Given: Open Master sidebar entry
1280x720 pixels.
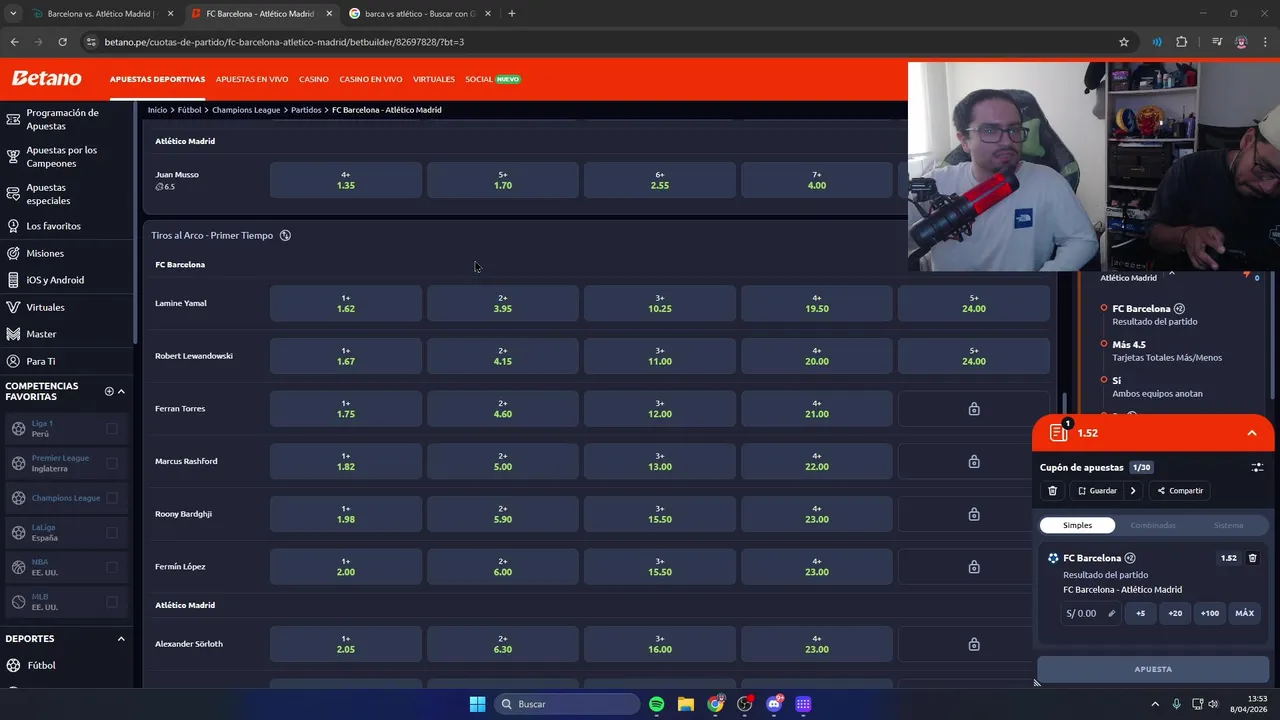Looking at the screenshot, I should [x=41, y=334].
